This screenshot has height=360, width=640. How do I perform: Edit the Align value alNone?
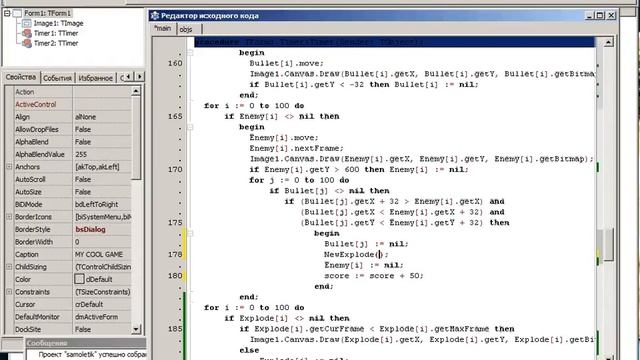point(102,117)
